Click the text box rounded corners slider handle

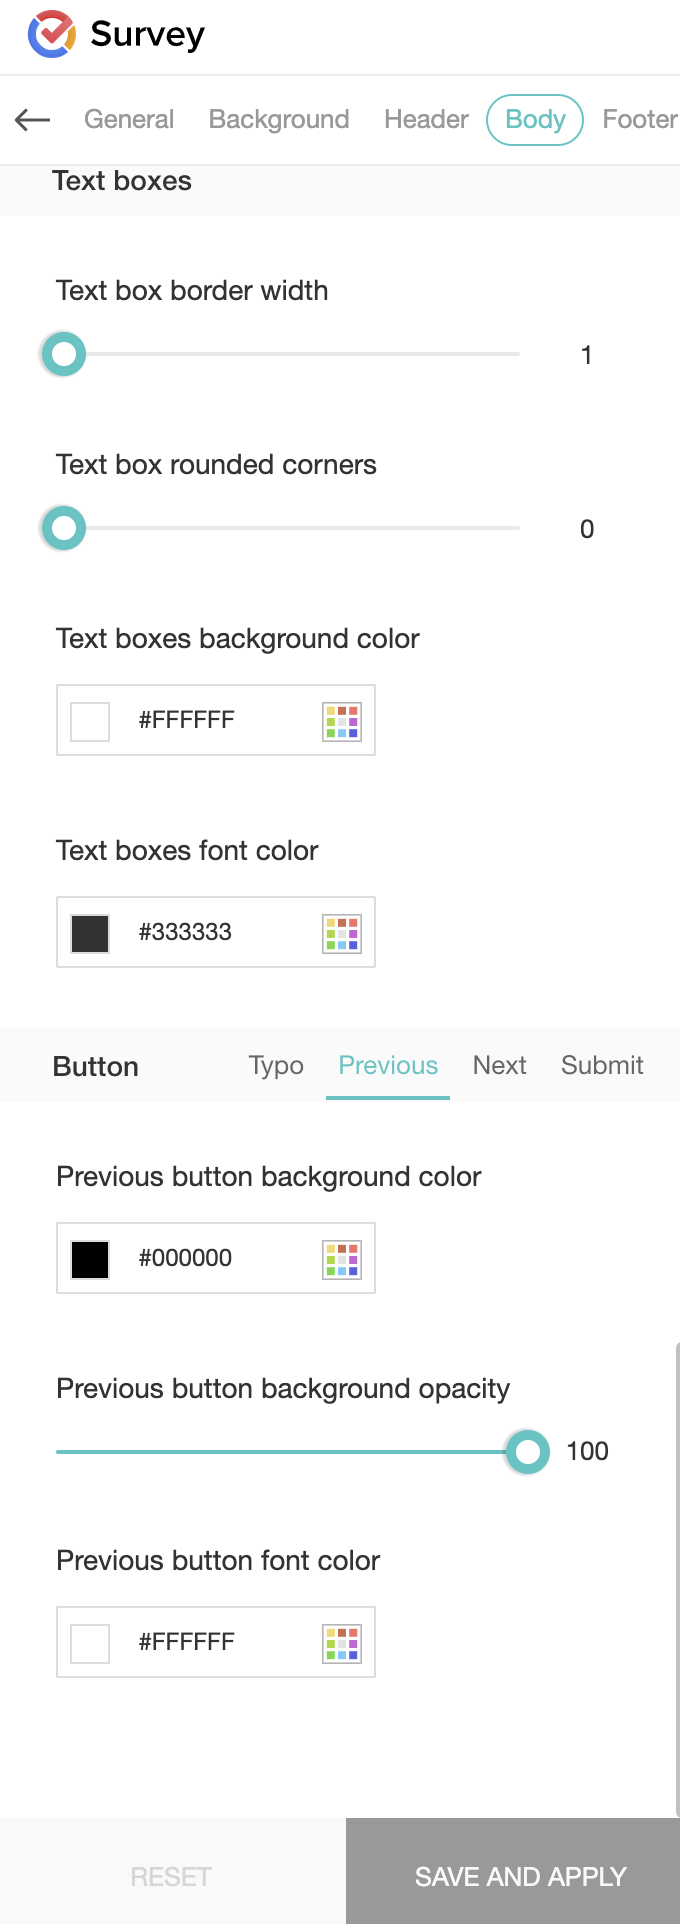tap(64, 528)
